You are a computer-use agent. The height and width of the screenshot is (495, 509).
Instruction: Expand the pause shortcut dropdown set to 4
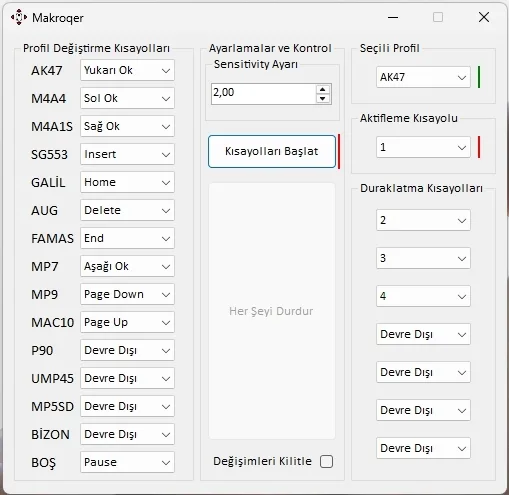[423, 296]
